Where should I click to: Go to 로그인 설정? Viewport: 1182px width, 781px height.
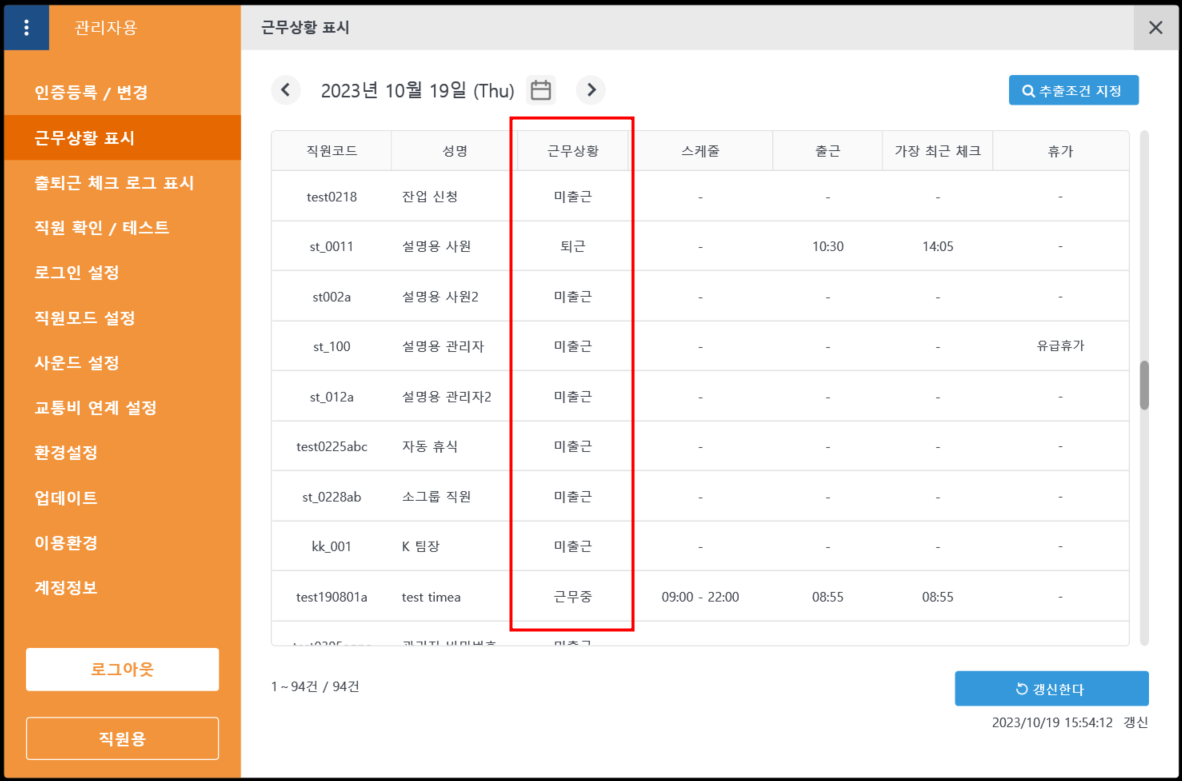(77, 273)
